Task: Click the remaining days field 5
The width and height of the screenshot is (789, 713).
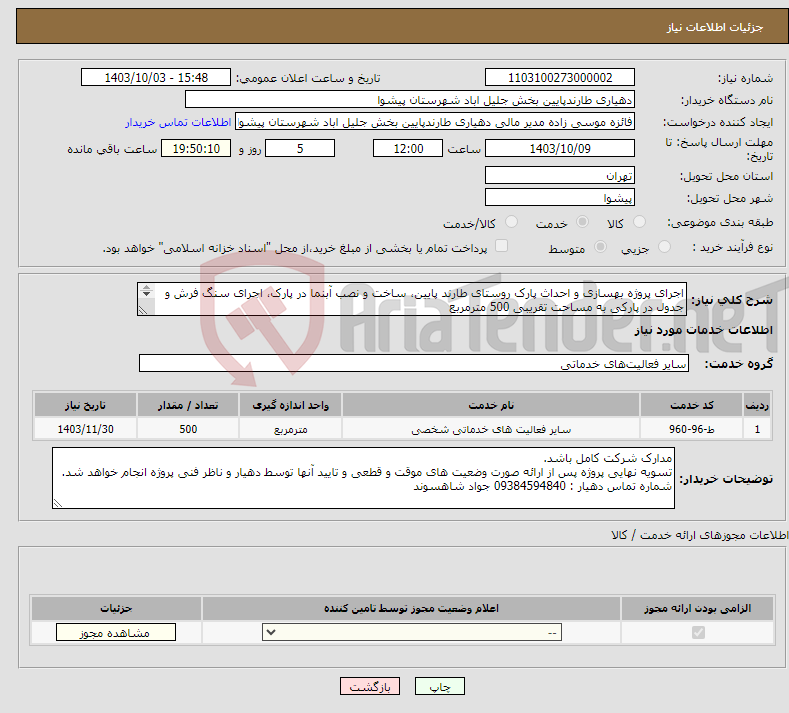Action: click(300, 148)
